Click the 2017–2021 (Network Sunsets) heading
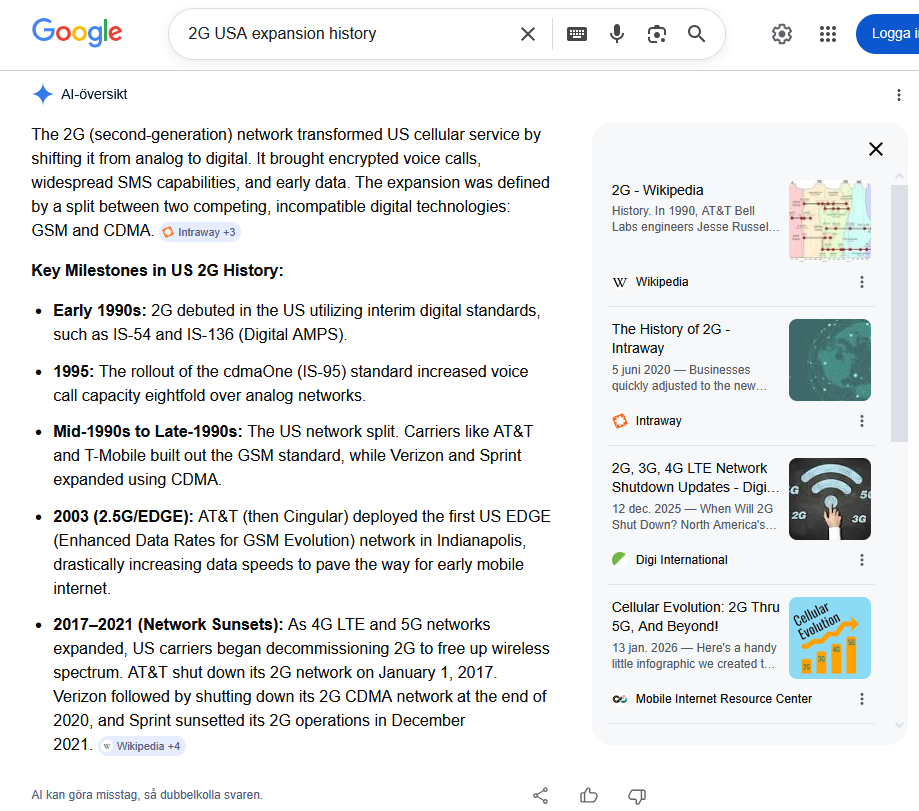 click(168, 625)
